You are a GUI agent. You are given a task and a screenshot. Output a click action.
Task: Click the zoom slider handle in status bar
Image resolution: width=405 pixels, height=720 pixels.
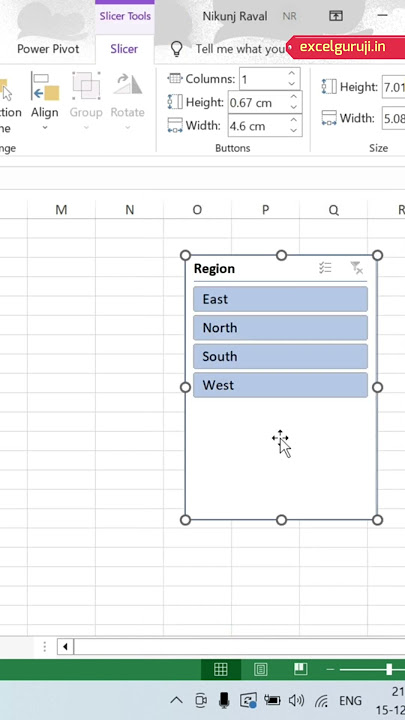pos(389,669)
